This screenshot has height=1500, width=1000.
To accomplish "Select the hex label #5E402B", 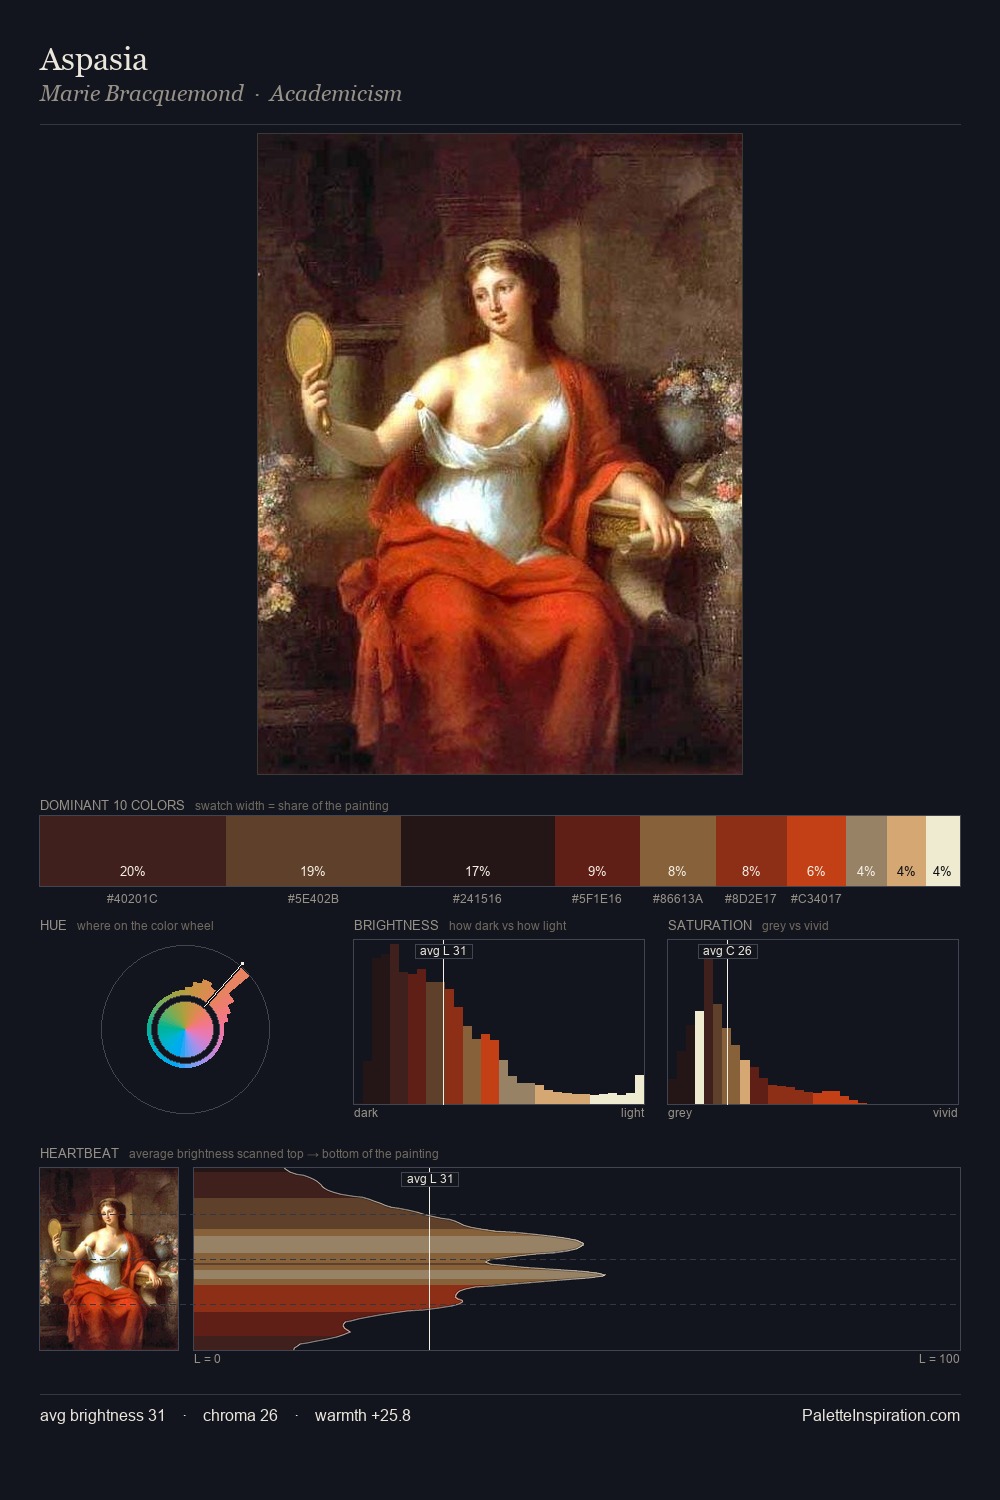I will 313,899.
